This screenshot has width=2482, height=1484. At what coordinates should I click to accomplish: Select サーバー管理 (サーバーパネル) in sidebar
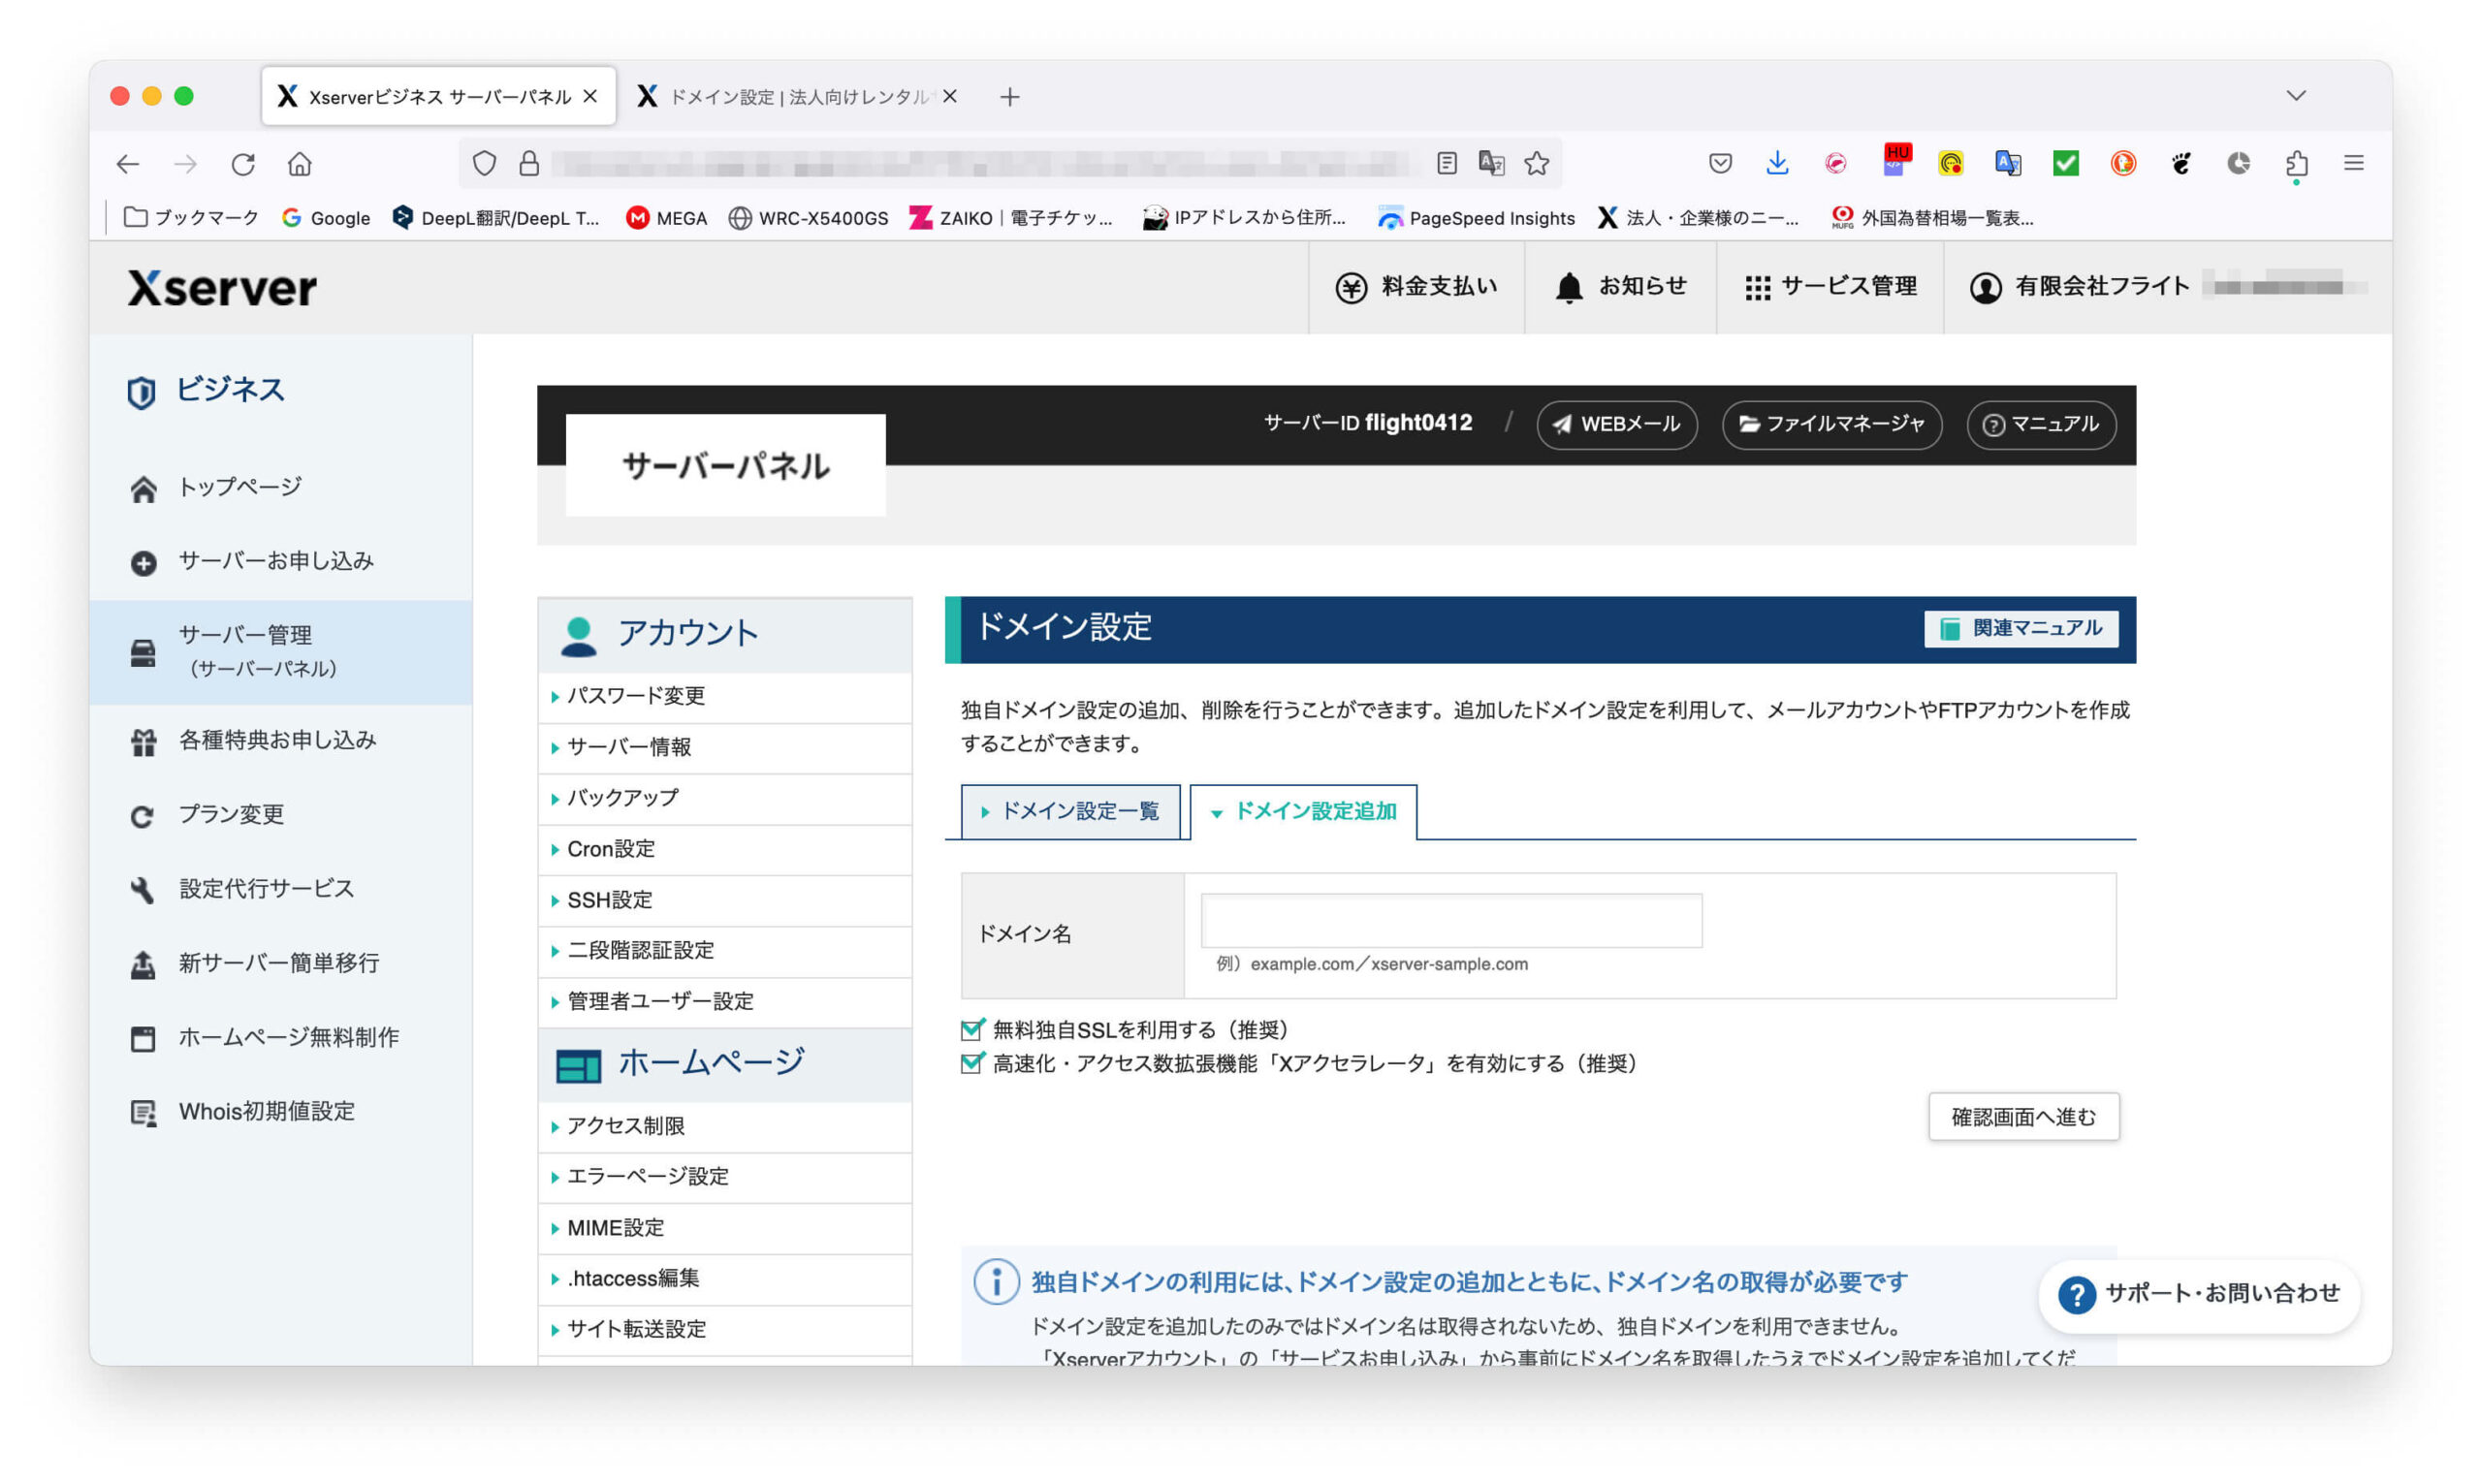click(x=280, y=652)
